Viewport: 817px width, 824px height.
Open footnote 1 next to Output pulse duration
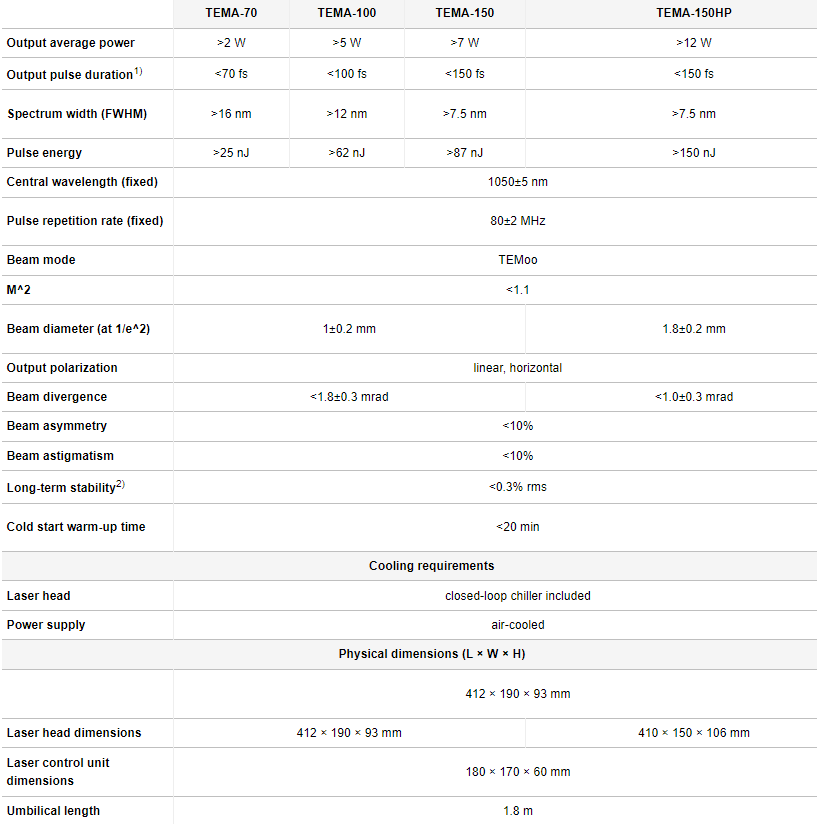(x=138, y=71)
